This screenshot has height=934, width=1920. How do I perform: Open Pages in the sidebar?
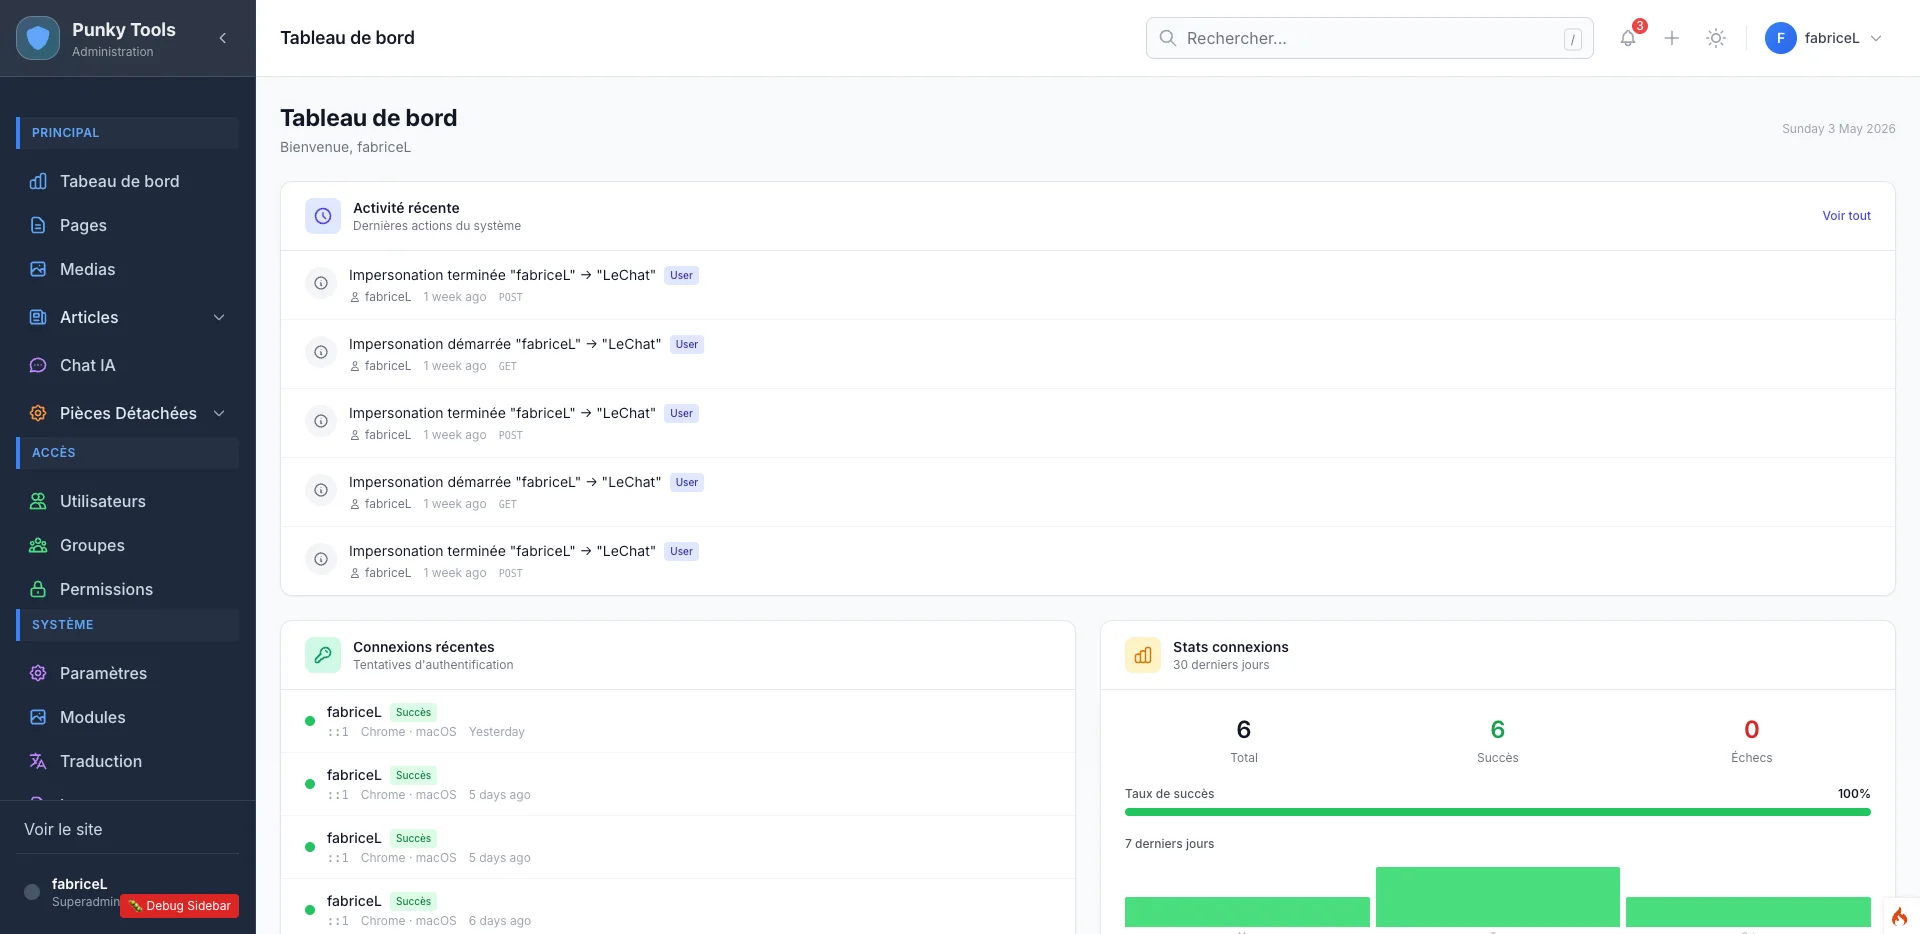[x=128, y=225]
